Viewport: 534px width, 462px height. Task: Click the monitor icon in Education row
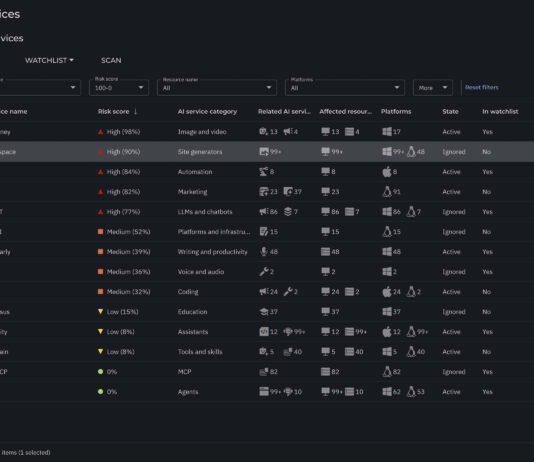pyautogui.click(x=325, y=312)
